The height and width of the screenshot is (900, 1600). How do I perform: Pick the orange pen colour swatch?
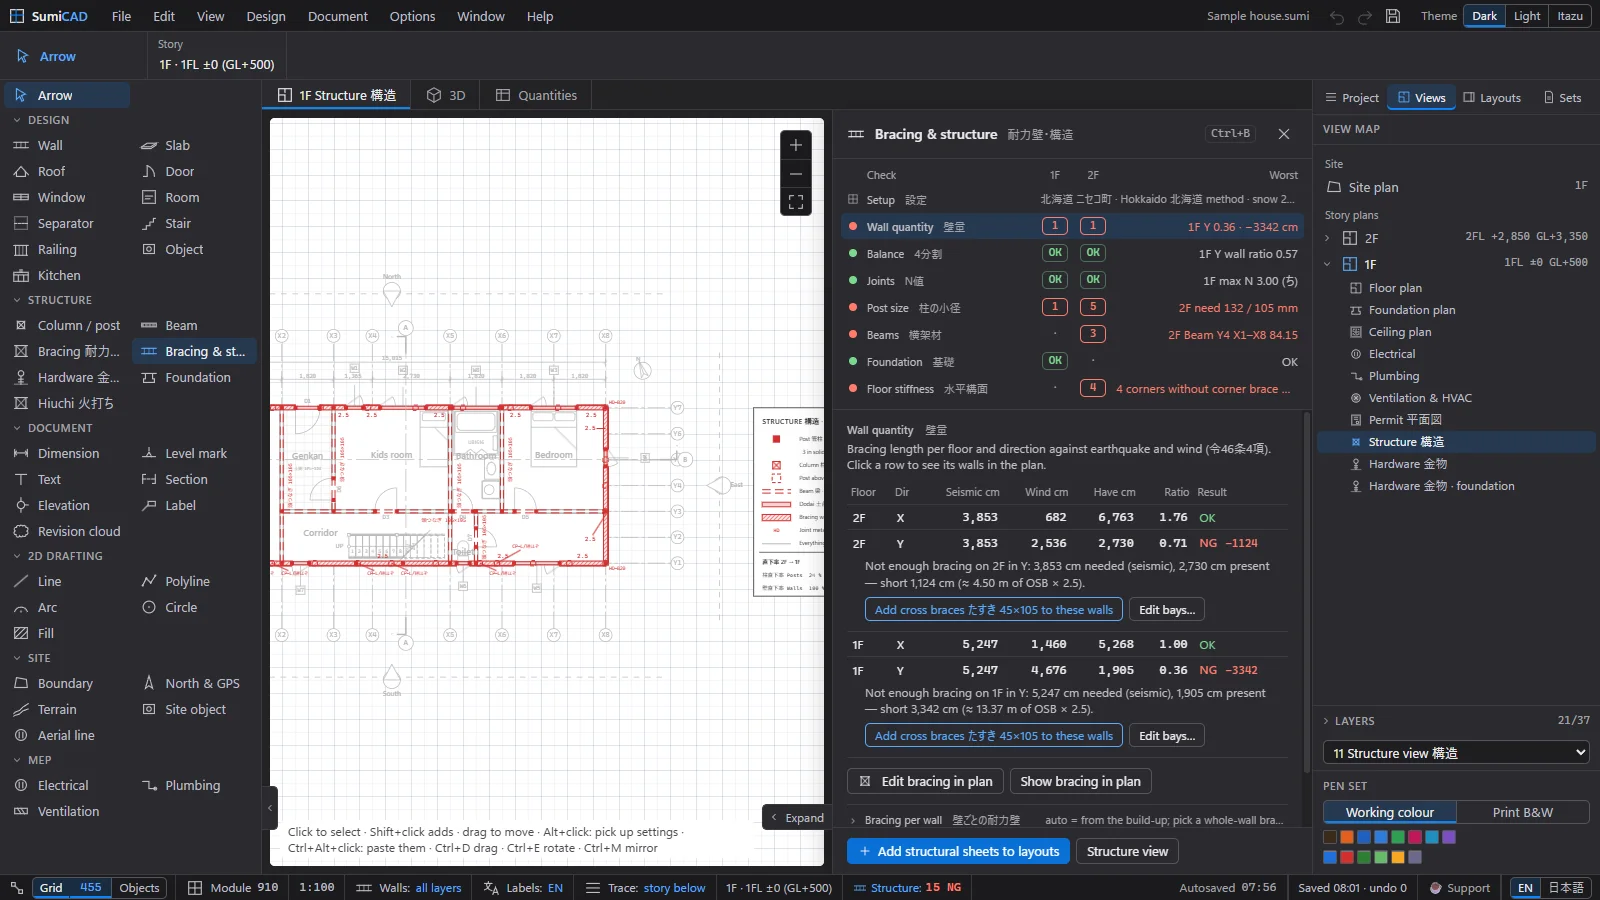[x=1347, y=837]
